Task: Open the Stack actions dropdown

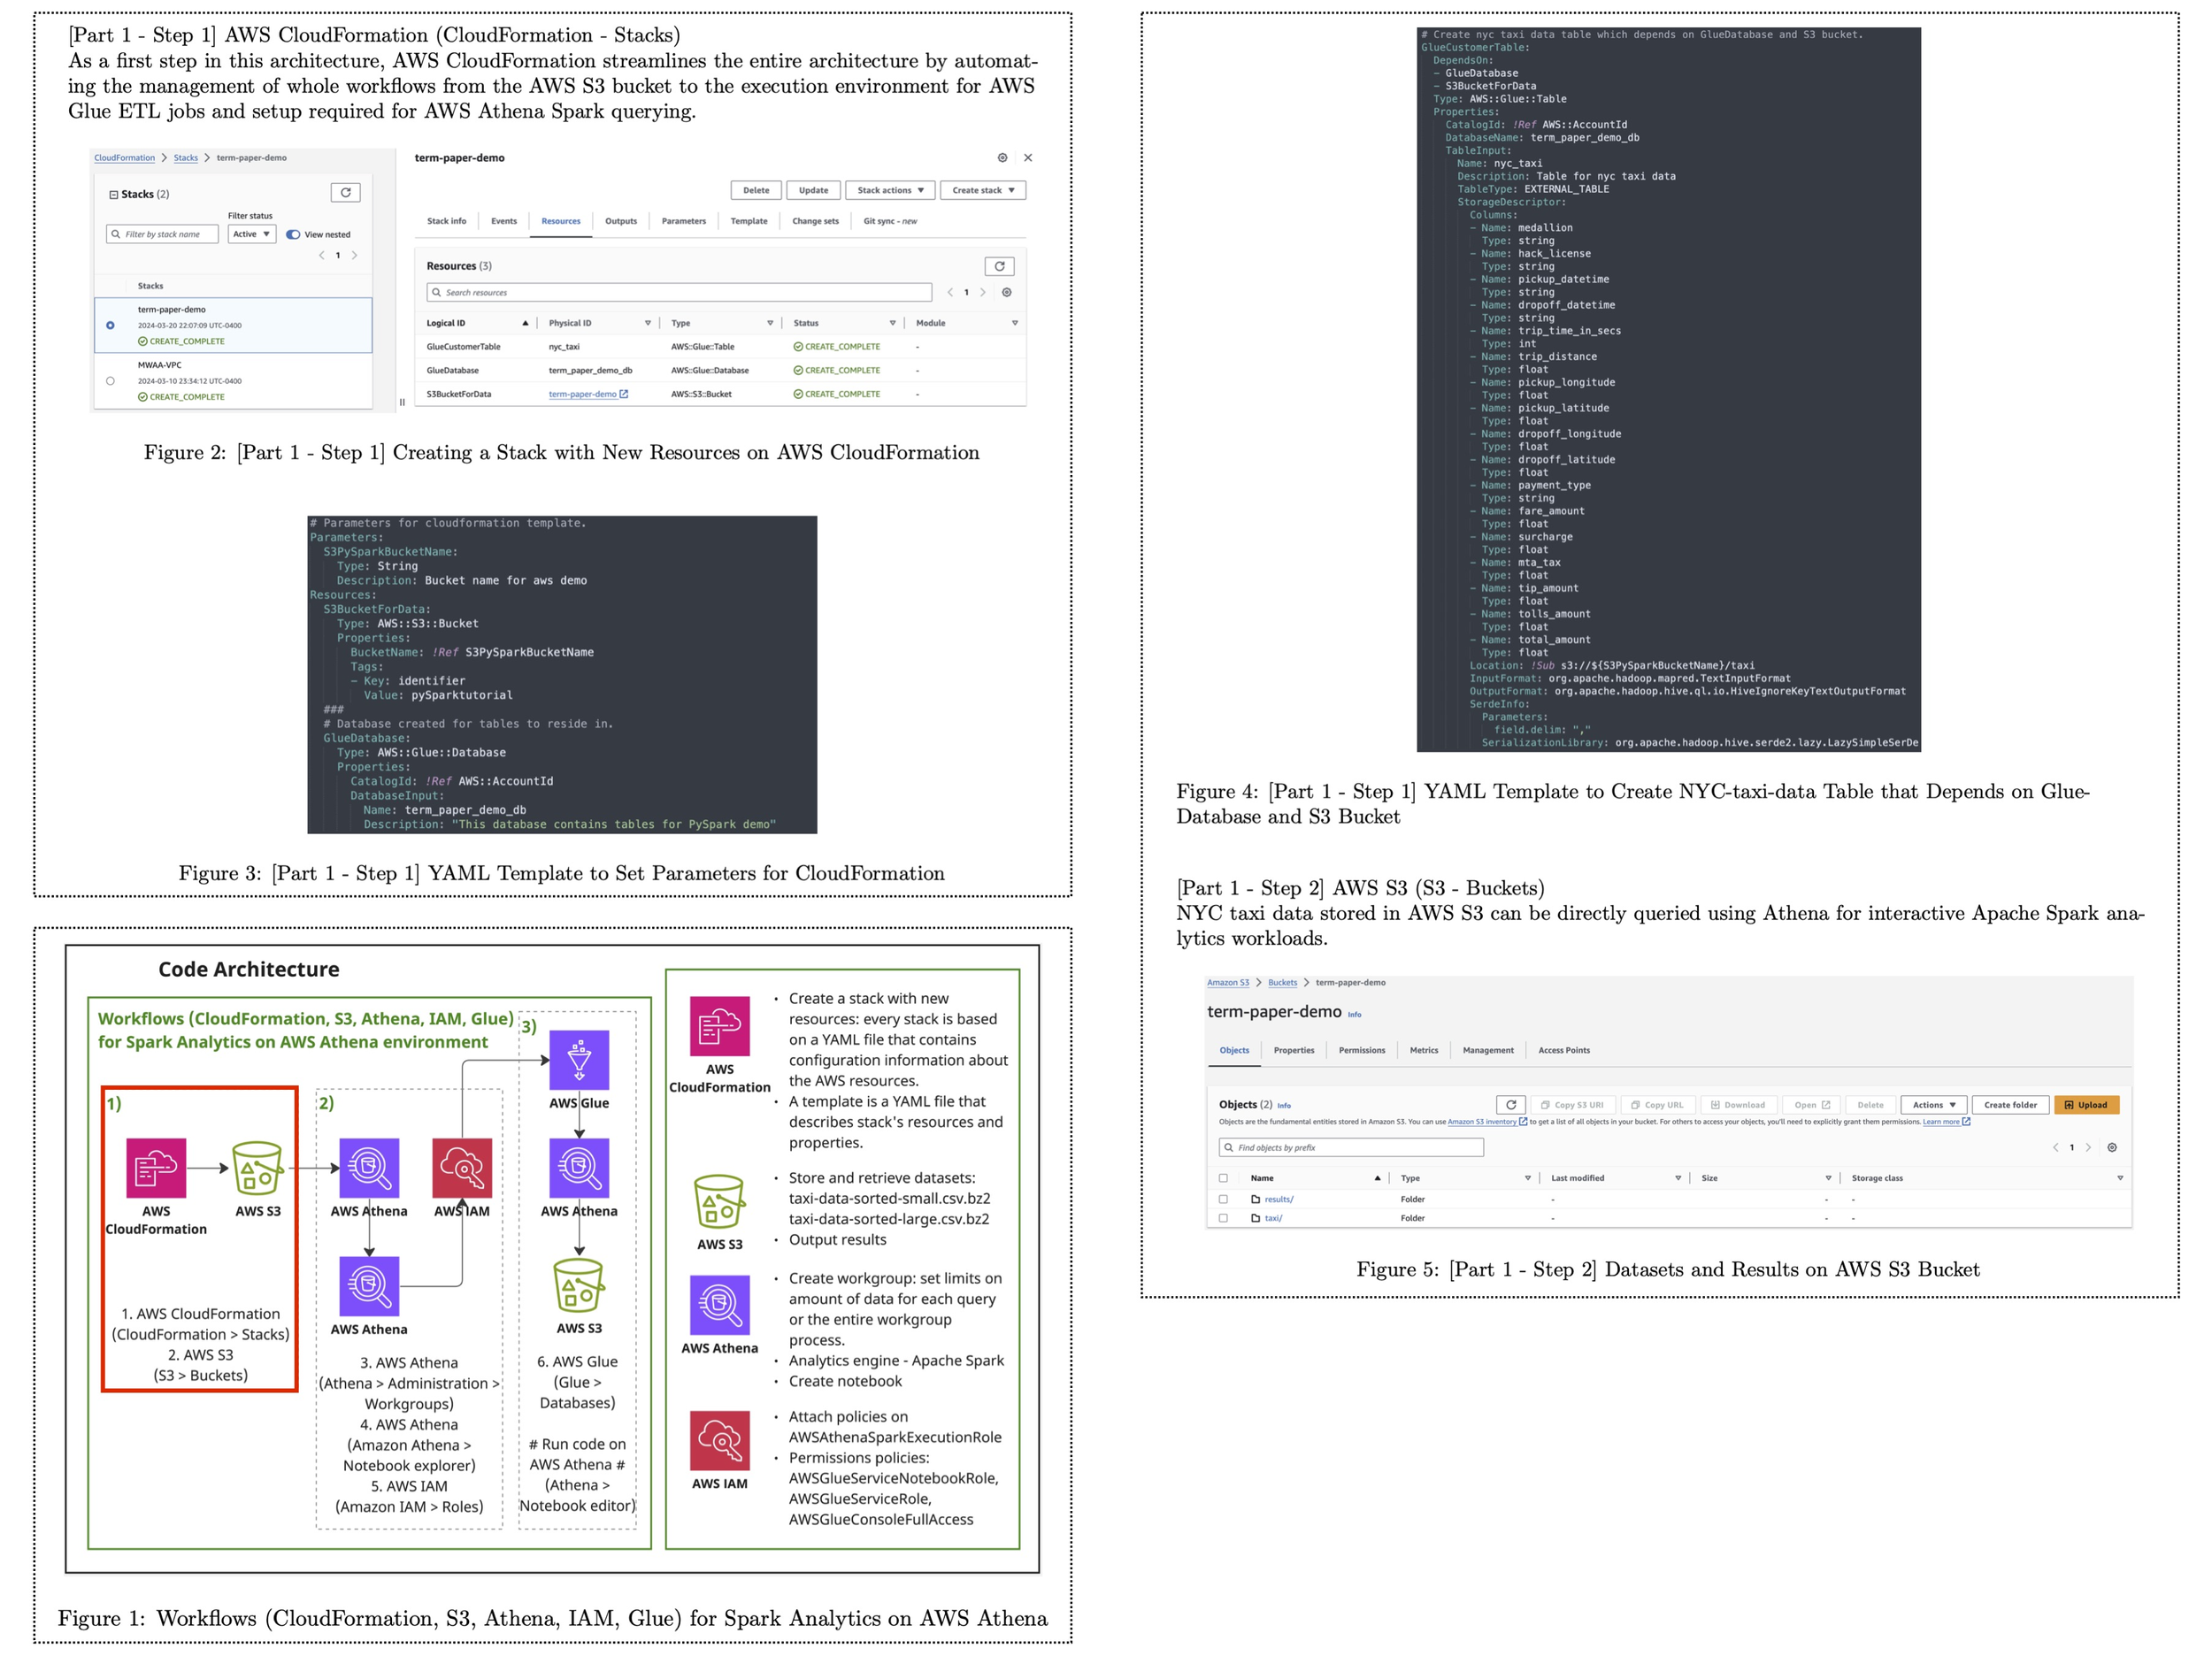Action: pyautogui.click(x=890, y=190)
